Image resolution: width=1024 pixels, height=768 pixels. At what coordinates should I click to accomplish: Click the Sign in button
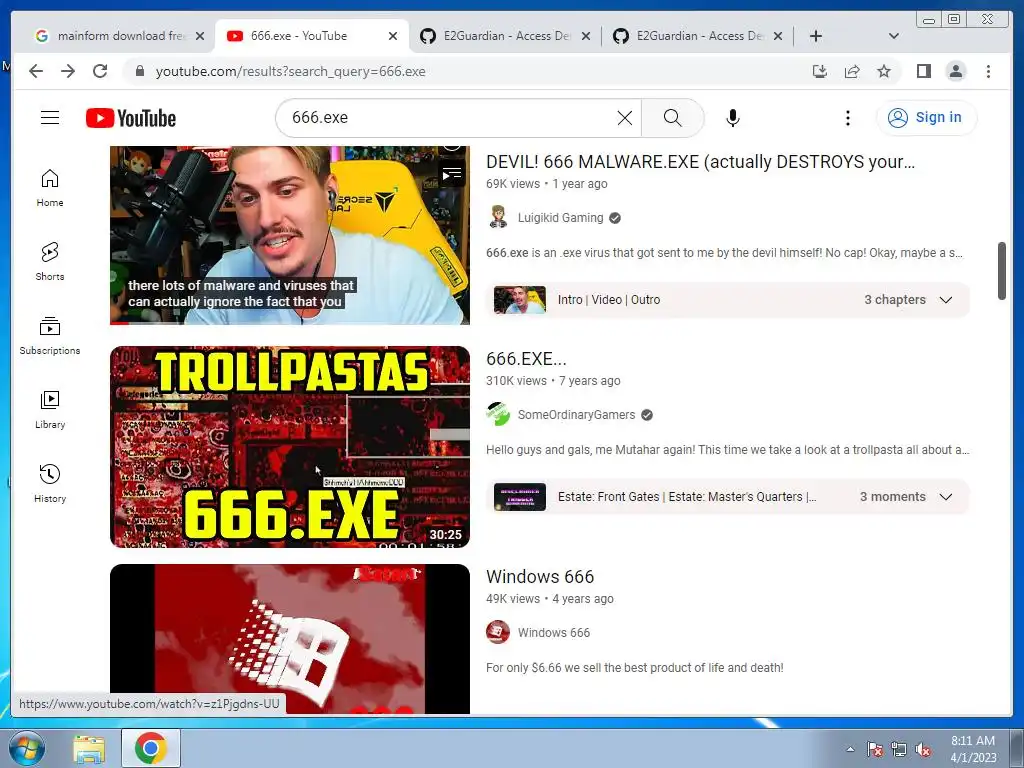coord(926,118)
